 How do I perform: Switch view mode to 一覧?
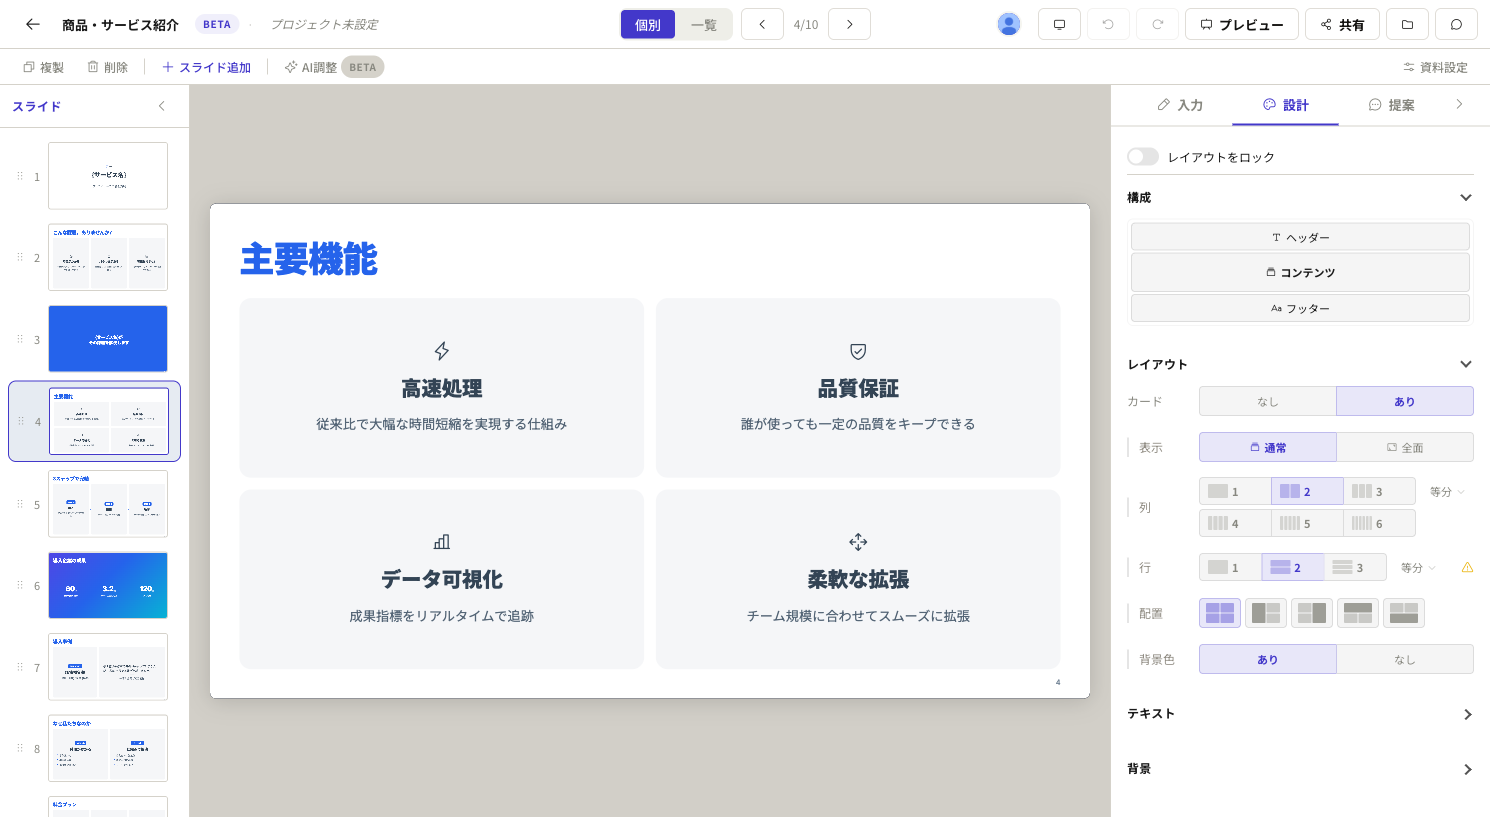(704, 24)
